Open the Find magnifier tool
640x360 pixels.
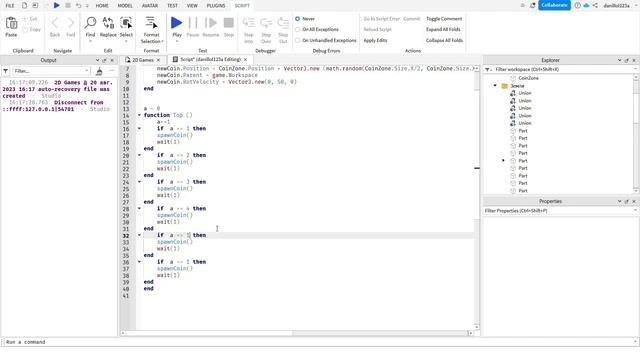(90, 23)
